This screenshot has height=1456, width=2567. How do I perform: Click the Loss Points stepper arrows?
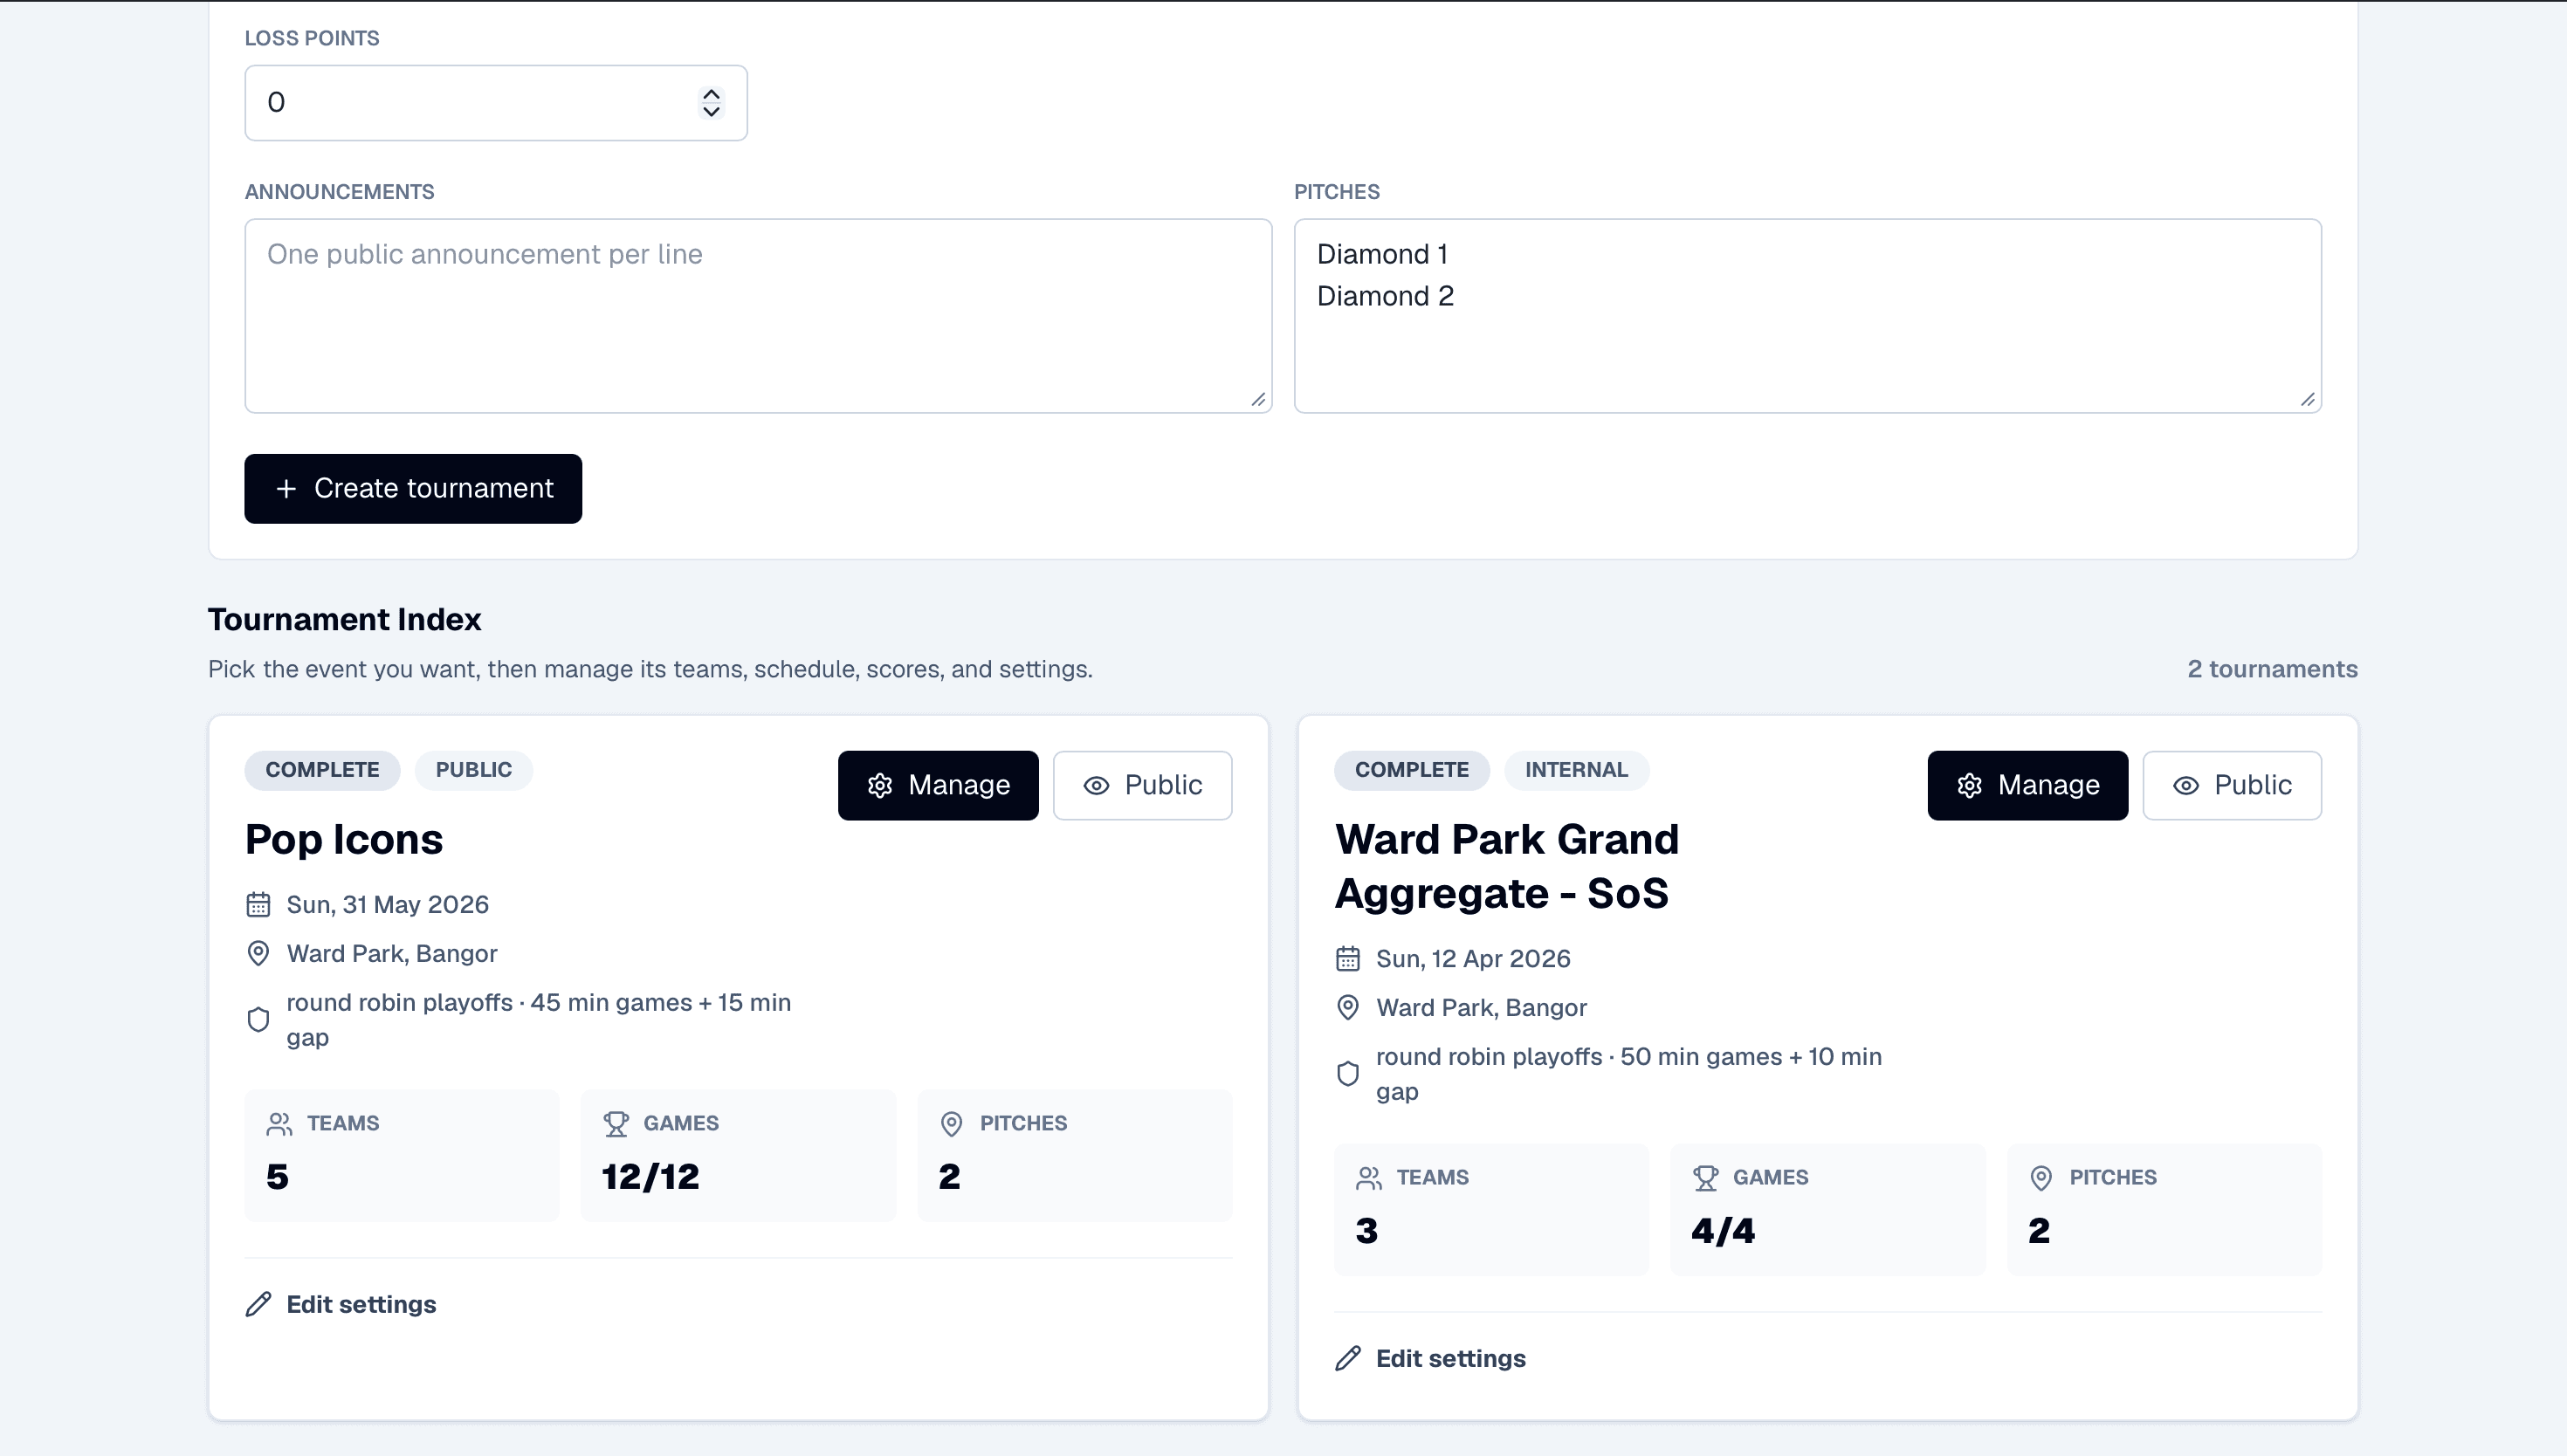tap(711, 102)
